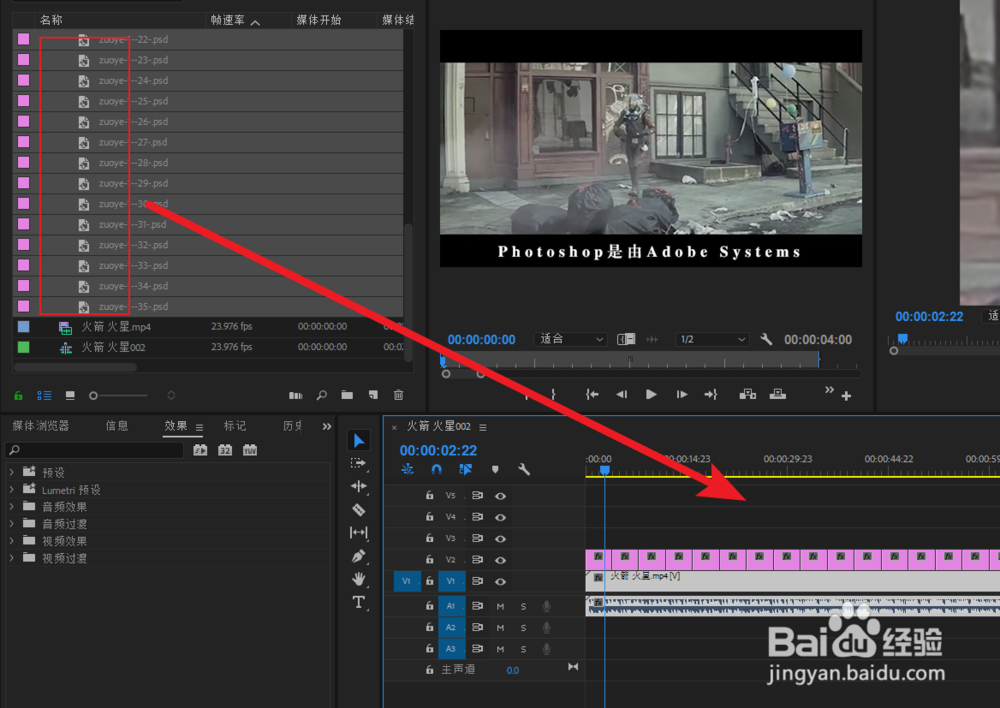The image size is (1000, 708).
Task: Select the Hand tool
Action: pyautogui.click(x=358, y=579)
